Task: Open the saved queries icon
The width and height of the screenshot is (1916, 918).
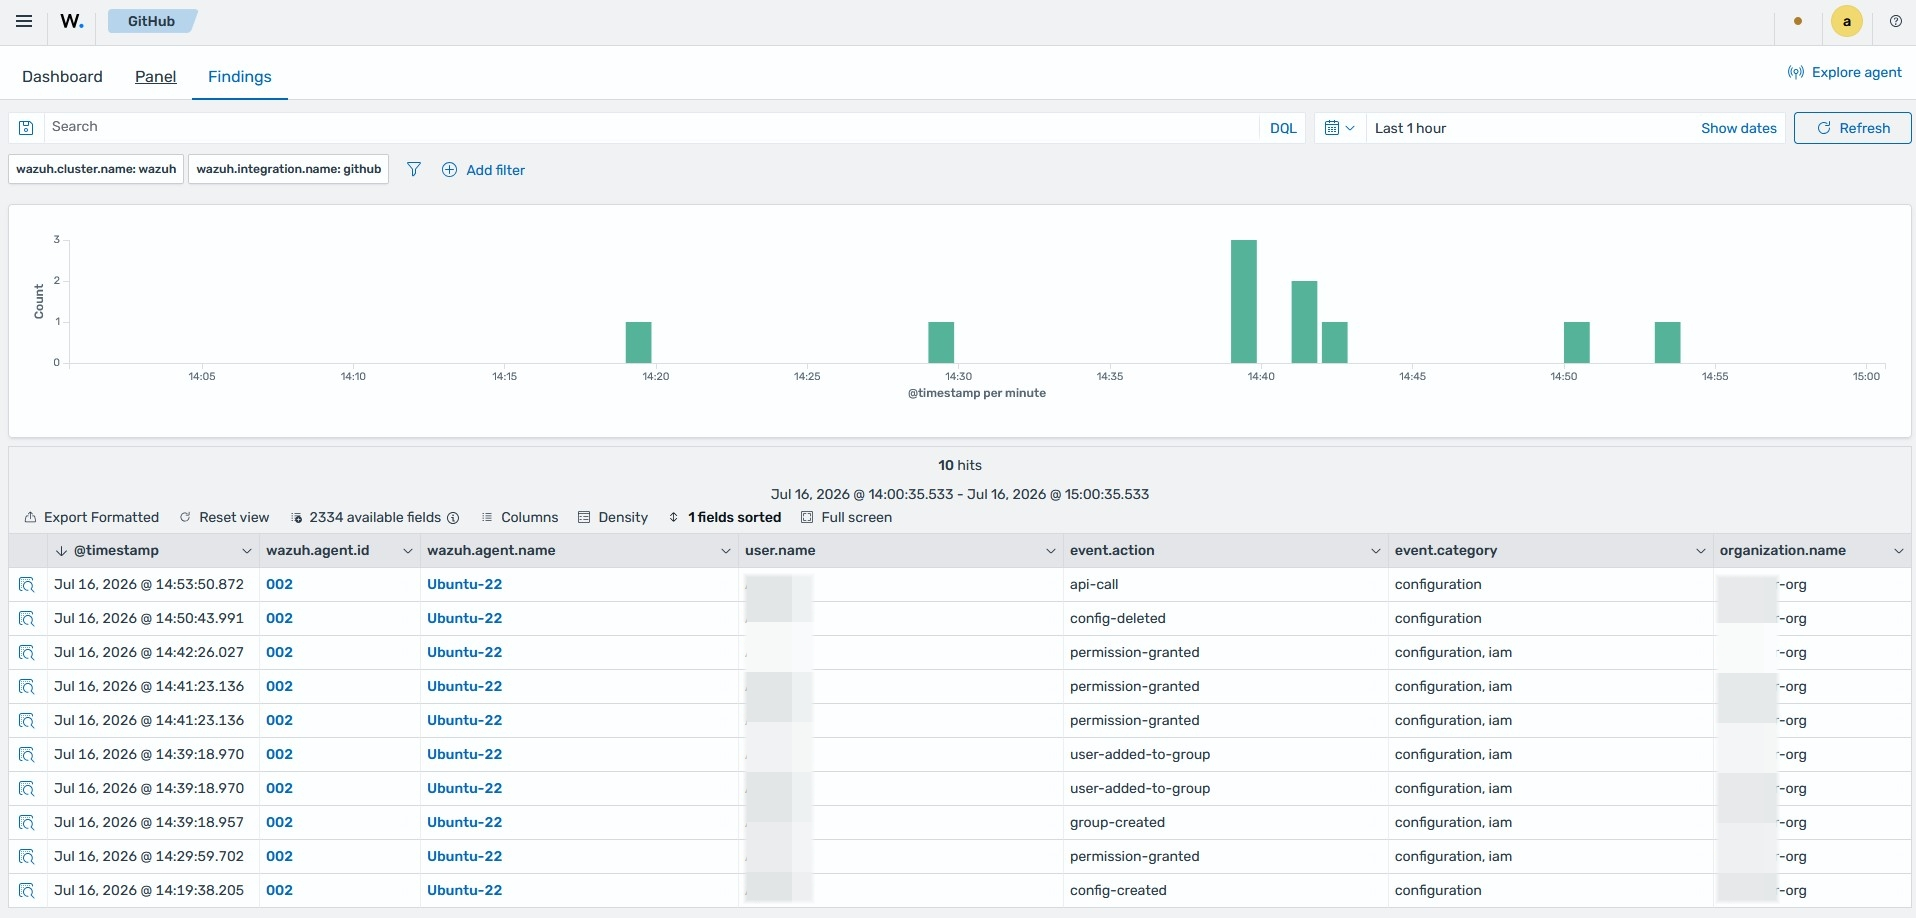Action: [x=27, y=128]
